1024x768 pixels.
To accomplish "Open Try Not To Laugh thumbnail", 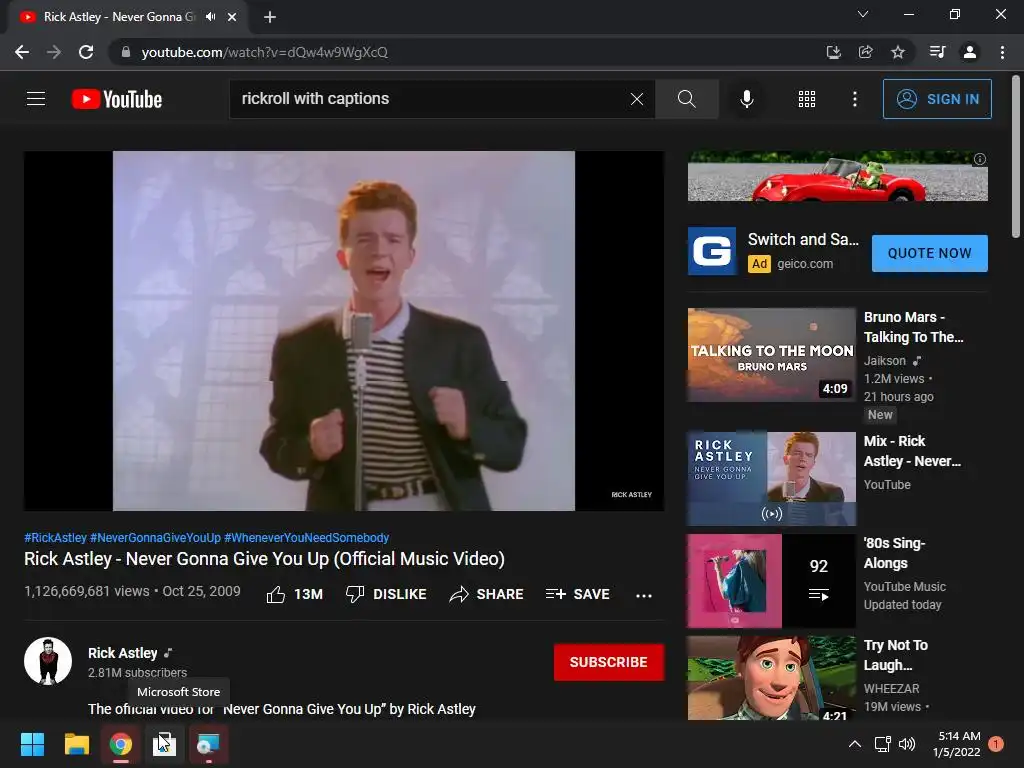I will tap(771, 679).
